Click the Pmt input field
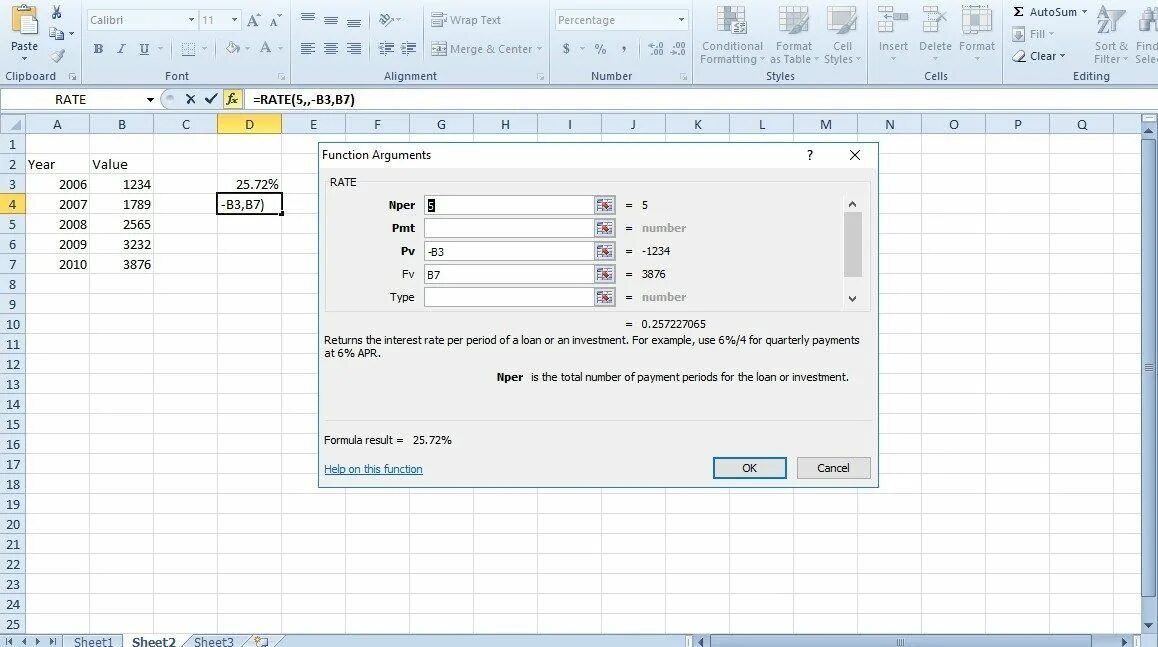Viewport: 1158px width, 647px height. 510,228
